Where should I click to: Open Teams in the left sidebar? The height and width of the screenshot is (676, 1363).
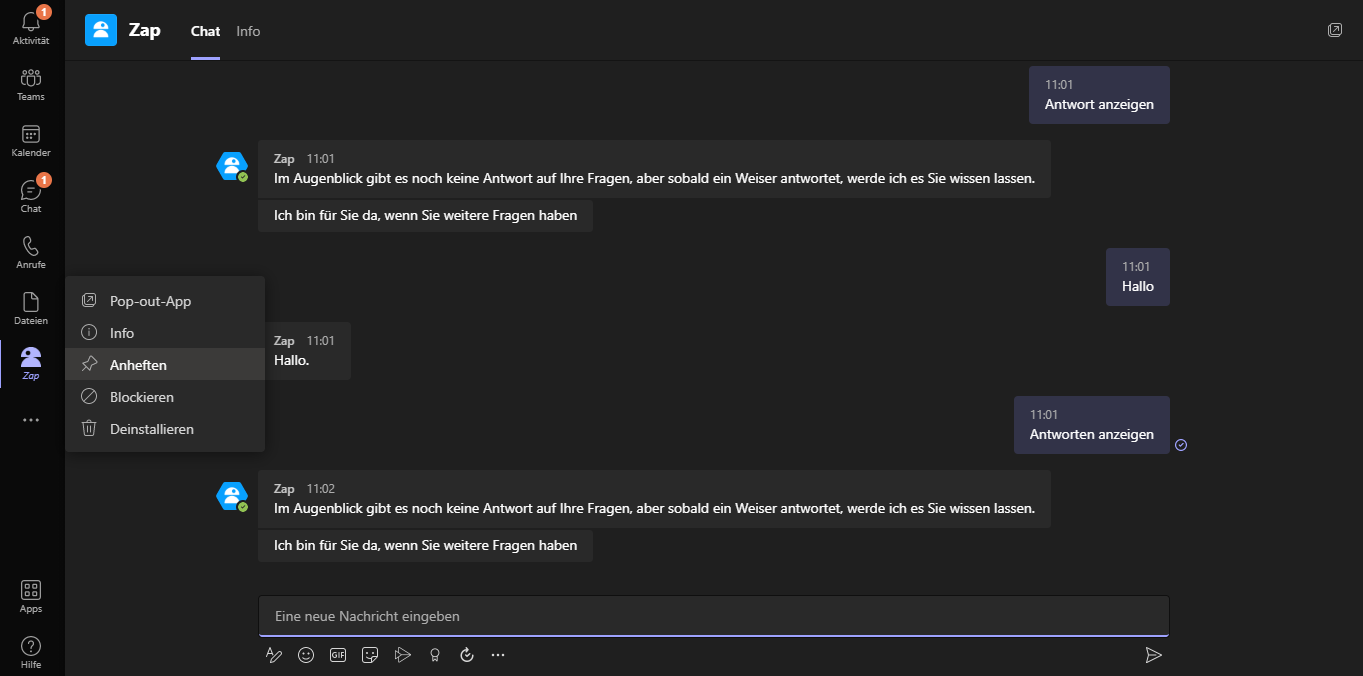pyautogui.click(x=31, y=84)
